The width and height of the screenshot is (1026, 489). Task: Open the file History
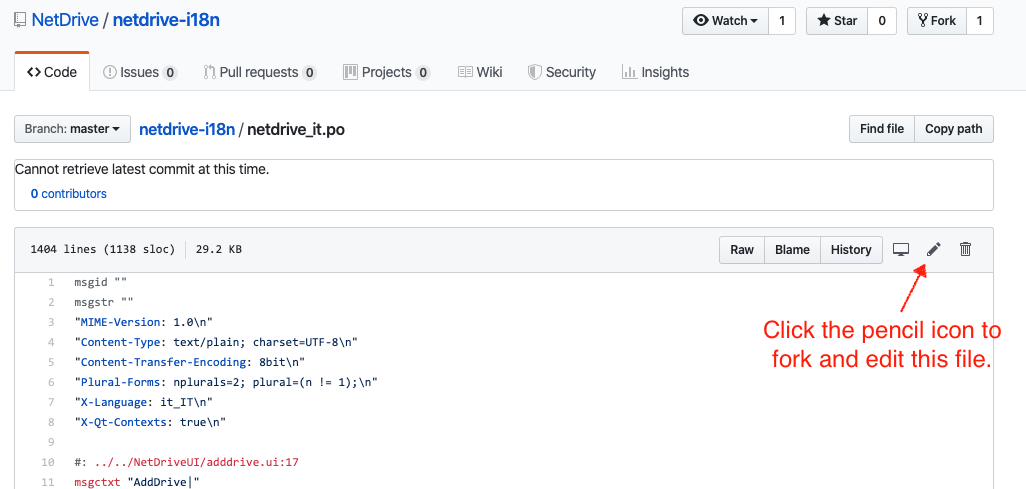[x=851, y=249]
